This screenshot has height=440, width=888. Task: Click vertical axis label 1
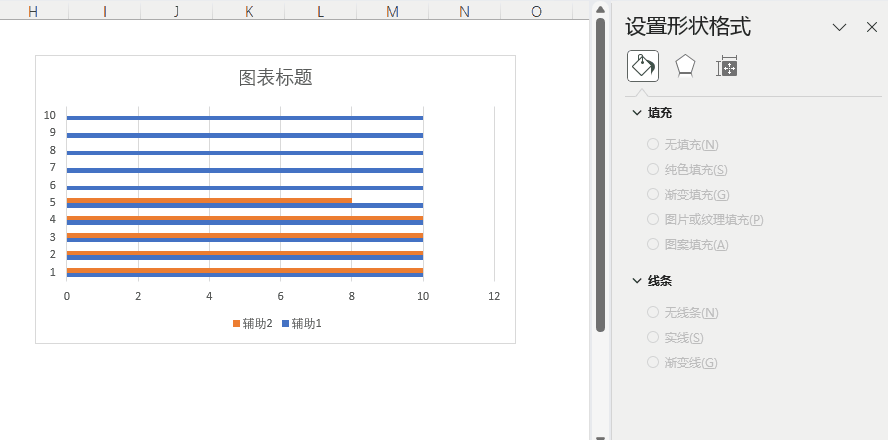point(53,272)
